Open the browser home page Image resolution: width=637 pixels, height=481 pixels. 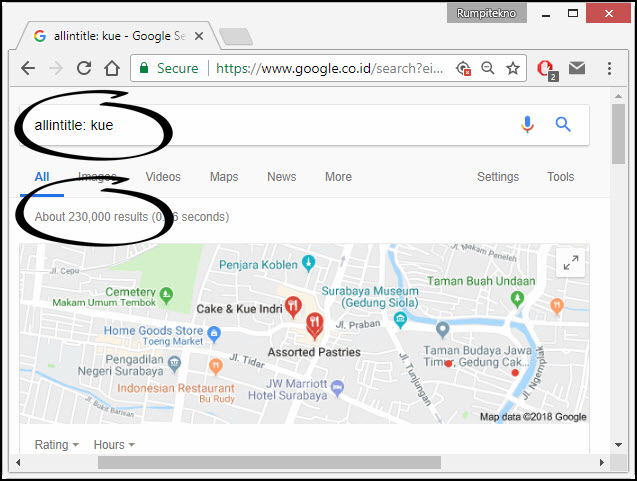(x=112, y=68)
